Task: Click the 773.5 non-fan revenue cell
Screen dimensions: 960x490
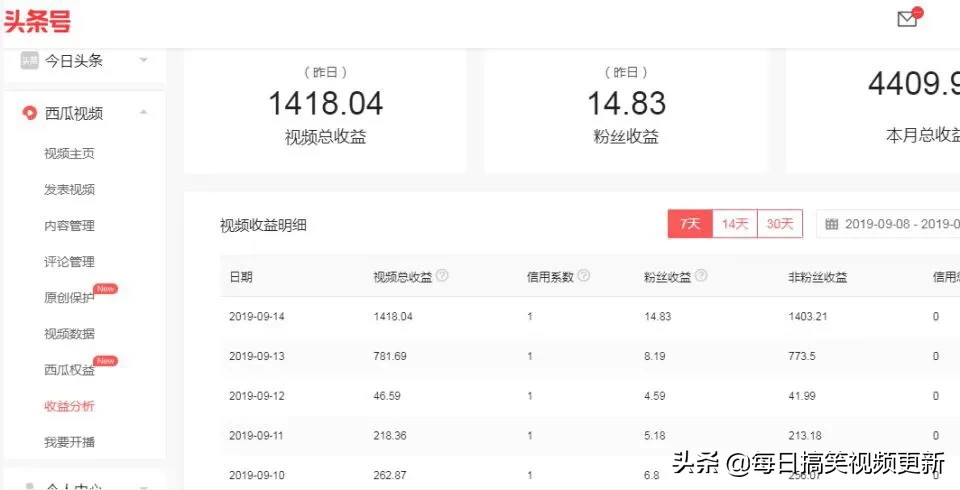Action: 802,356
